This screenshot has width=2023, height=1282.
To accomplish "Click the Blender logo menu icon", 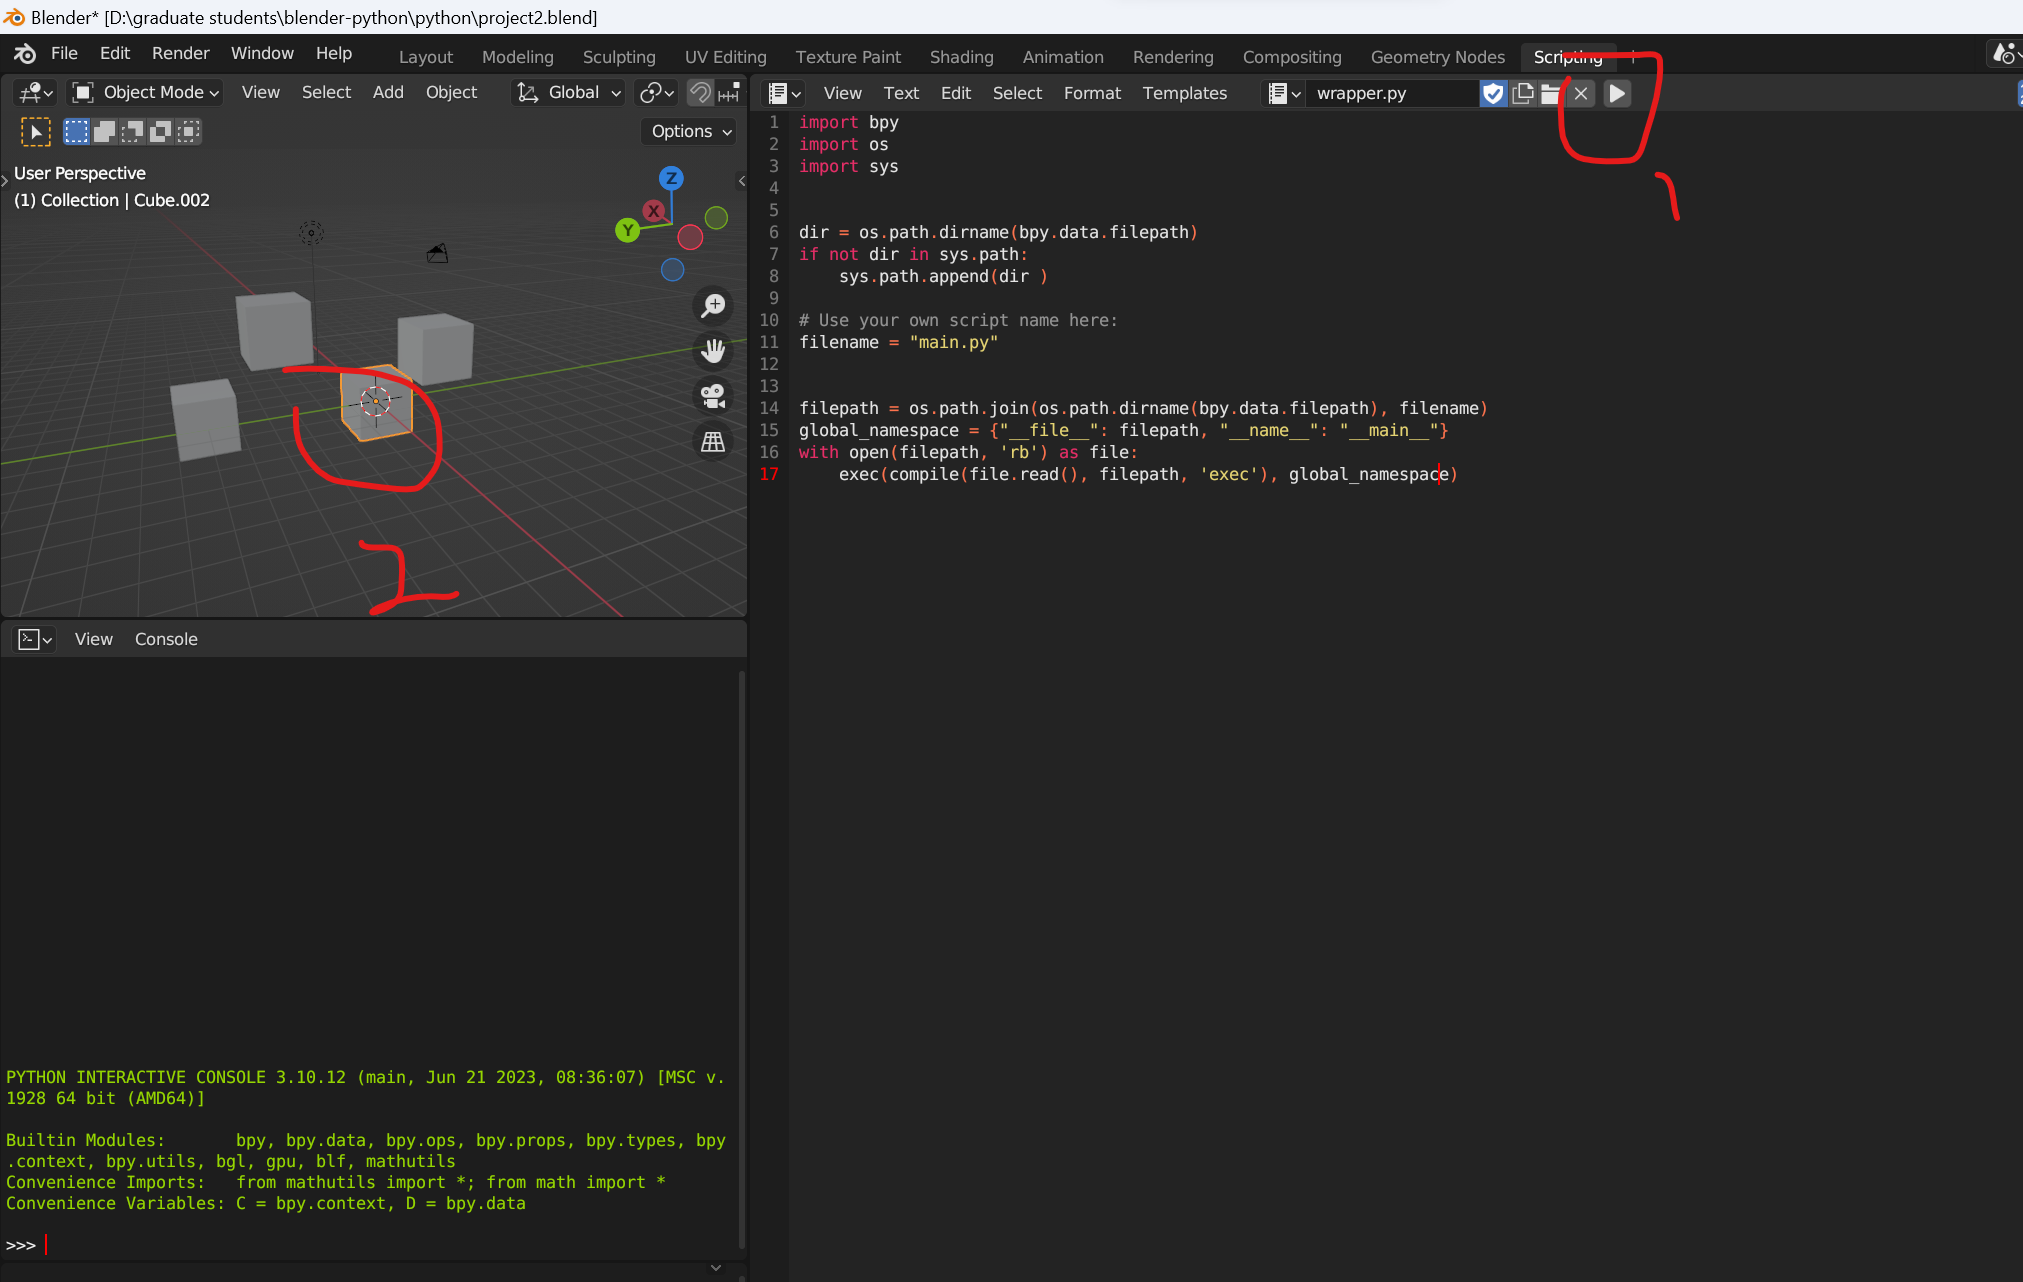I will (25, 53).
